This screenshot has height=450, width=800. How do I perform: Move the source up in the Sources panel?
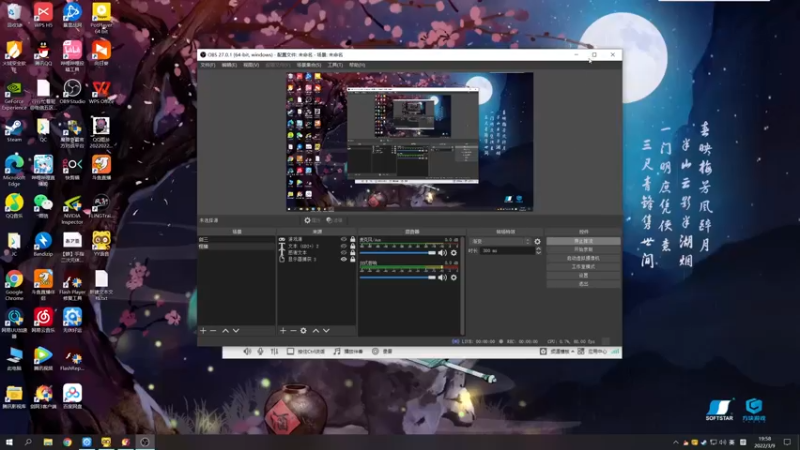click(316, 331)
